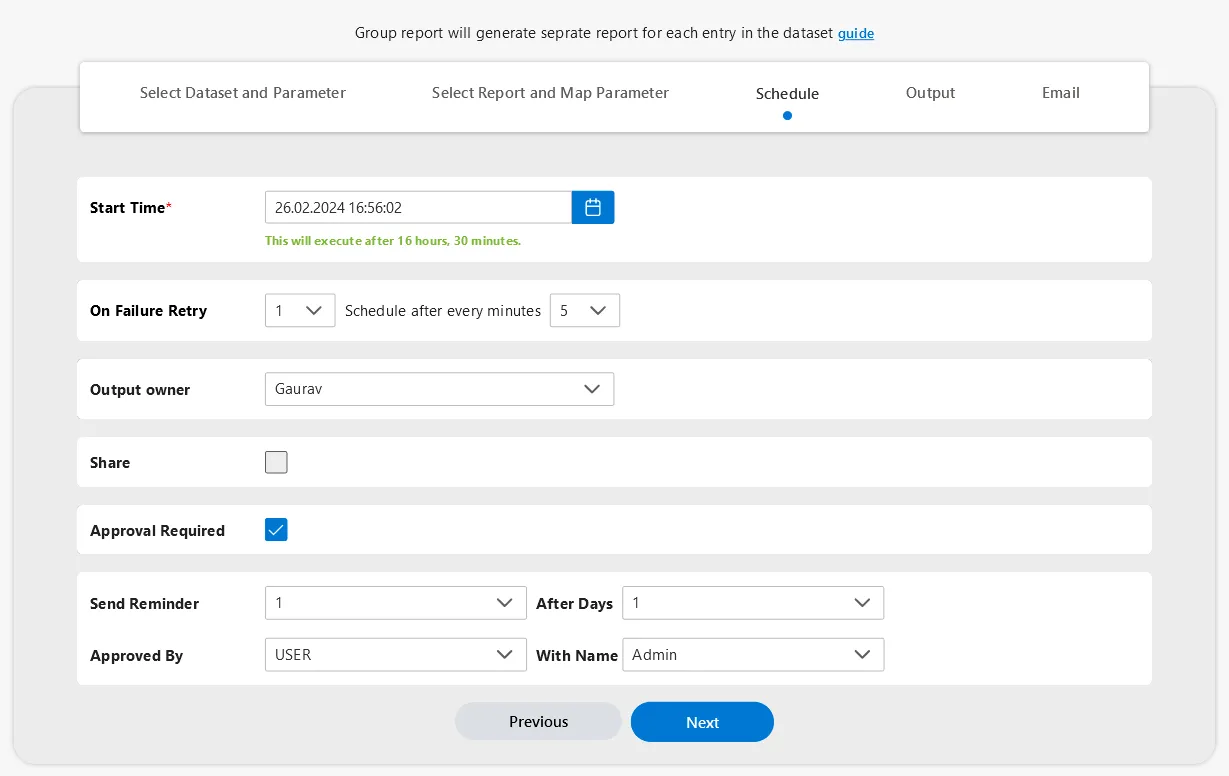Open the guide link

point(856,33)
